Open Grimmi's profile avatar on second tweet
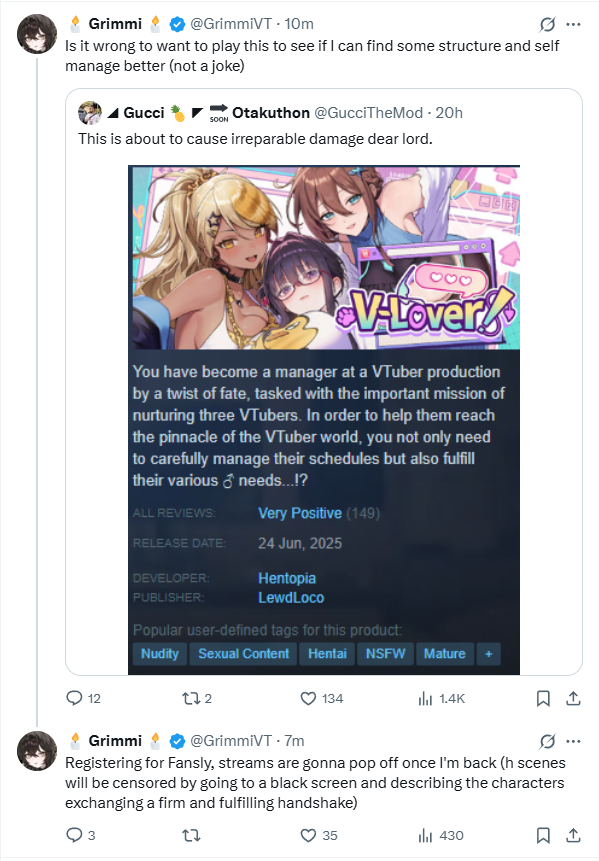Screen dimensions: 599x861 tap(37, 751)
